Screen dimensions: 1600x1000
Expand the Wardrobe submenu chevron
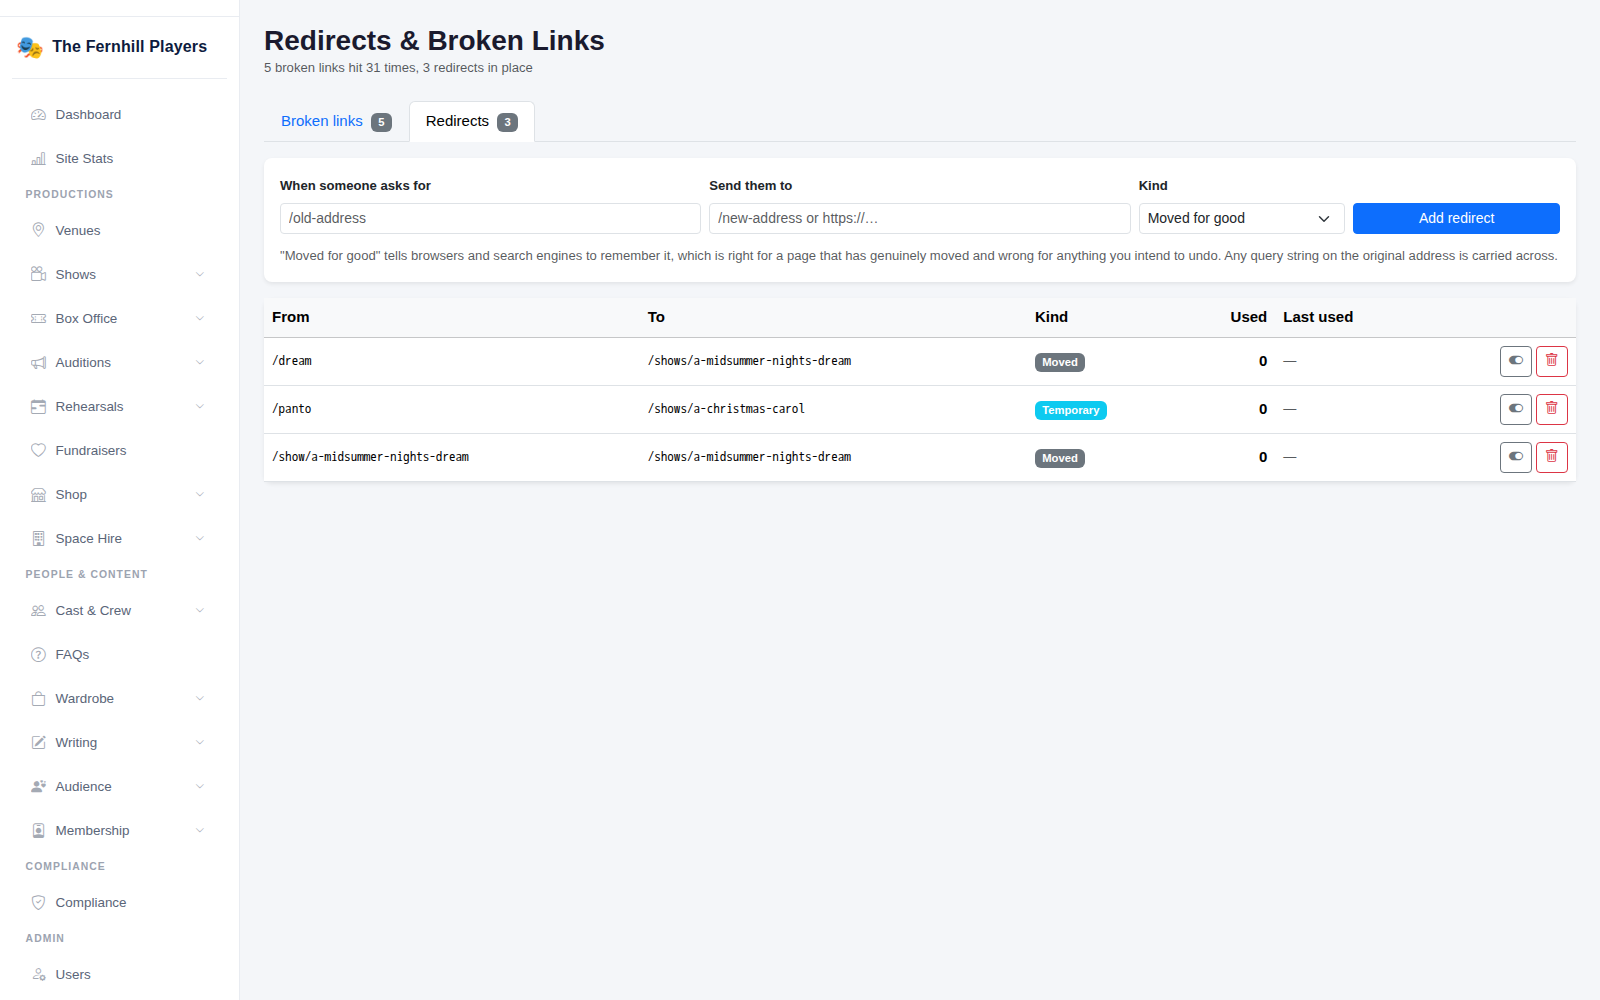[x=200, y=699]
